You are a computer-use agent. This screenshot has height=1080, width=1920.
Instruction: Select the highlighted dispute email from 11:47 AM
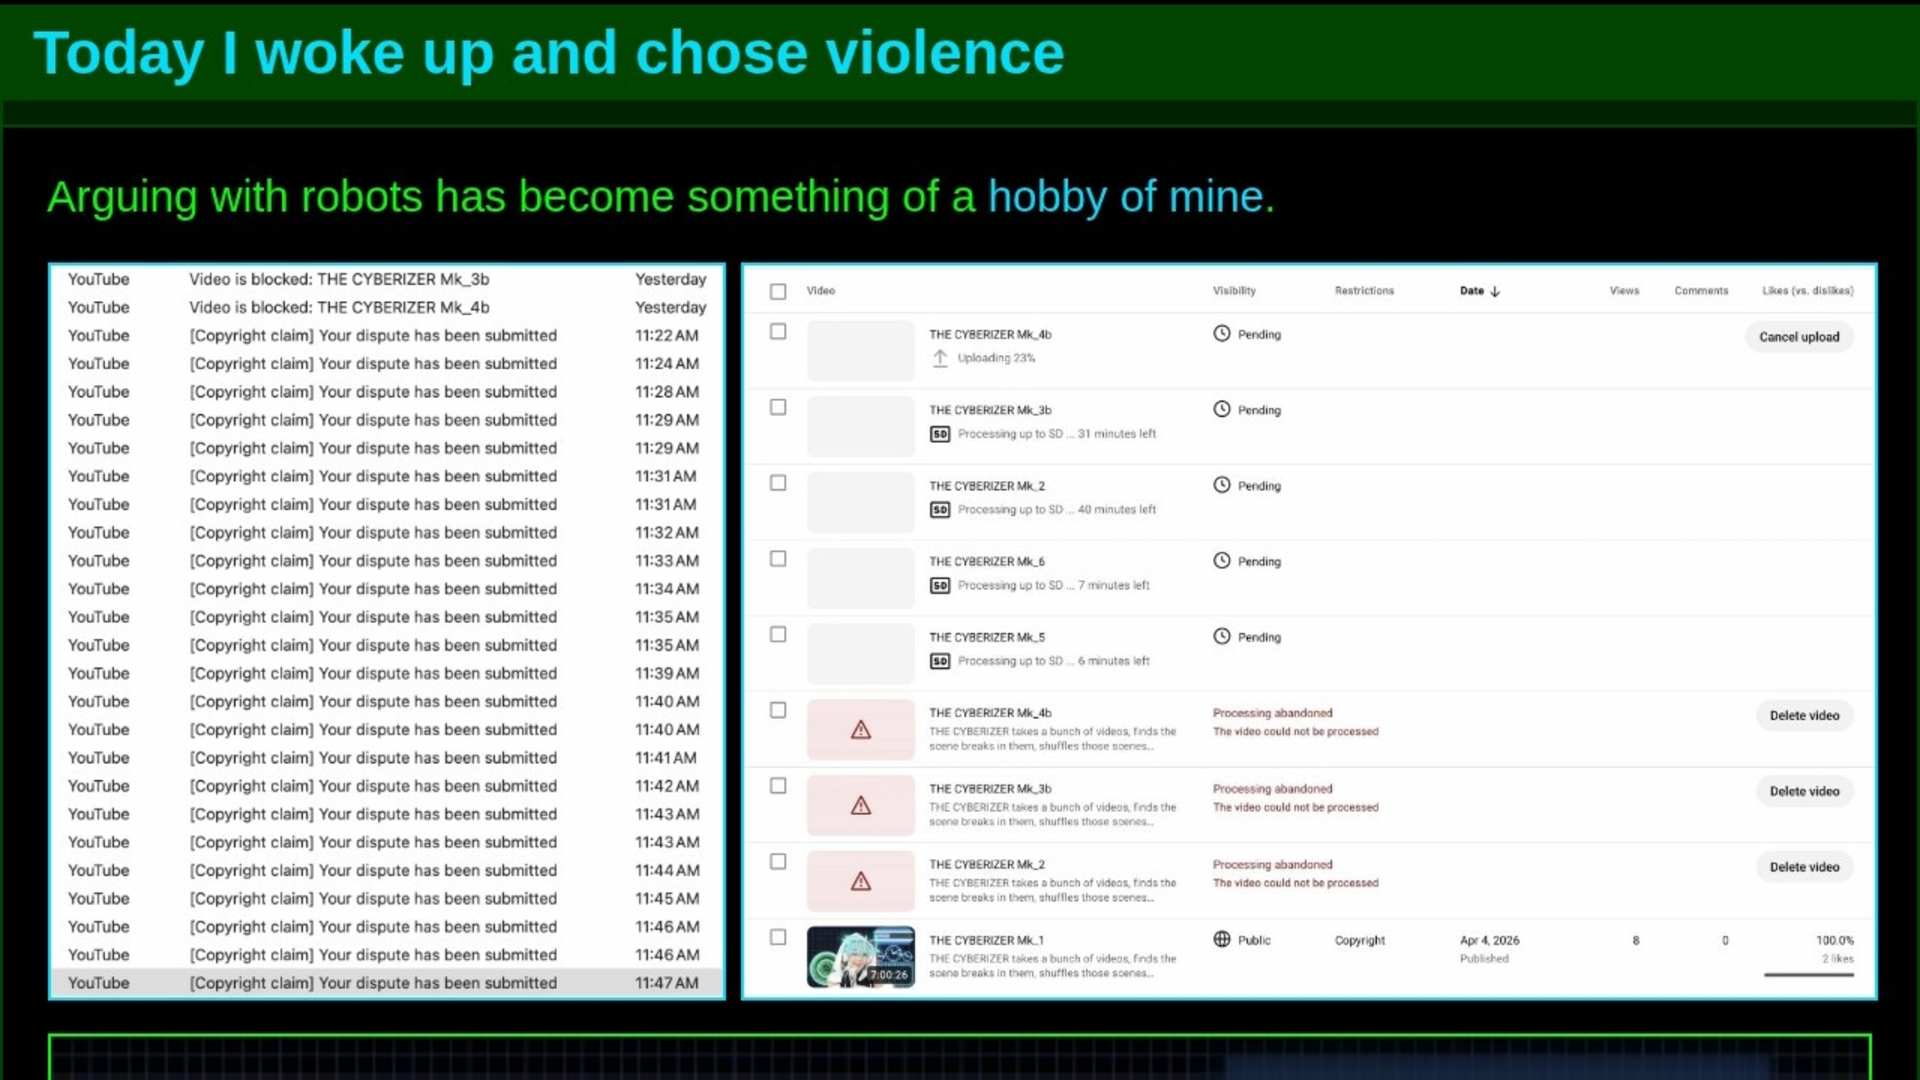pyautogui.click(x=387, y=983)
